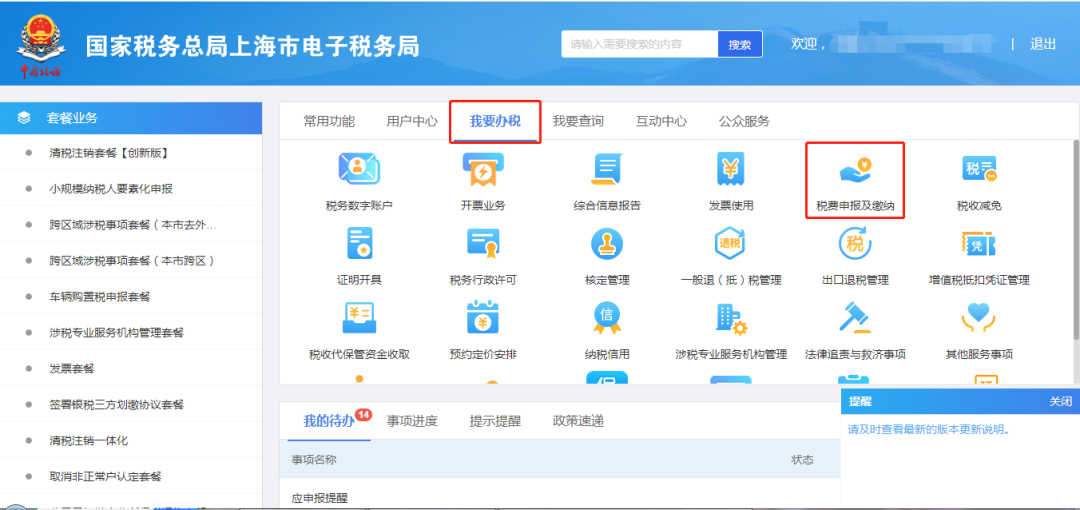Select the 出口退税管理 icon
Image resolution: width=1080 pixels, height=510 pixels.
(855, 246)
